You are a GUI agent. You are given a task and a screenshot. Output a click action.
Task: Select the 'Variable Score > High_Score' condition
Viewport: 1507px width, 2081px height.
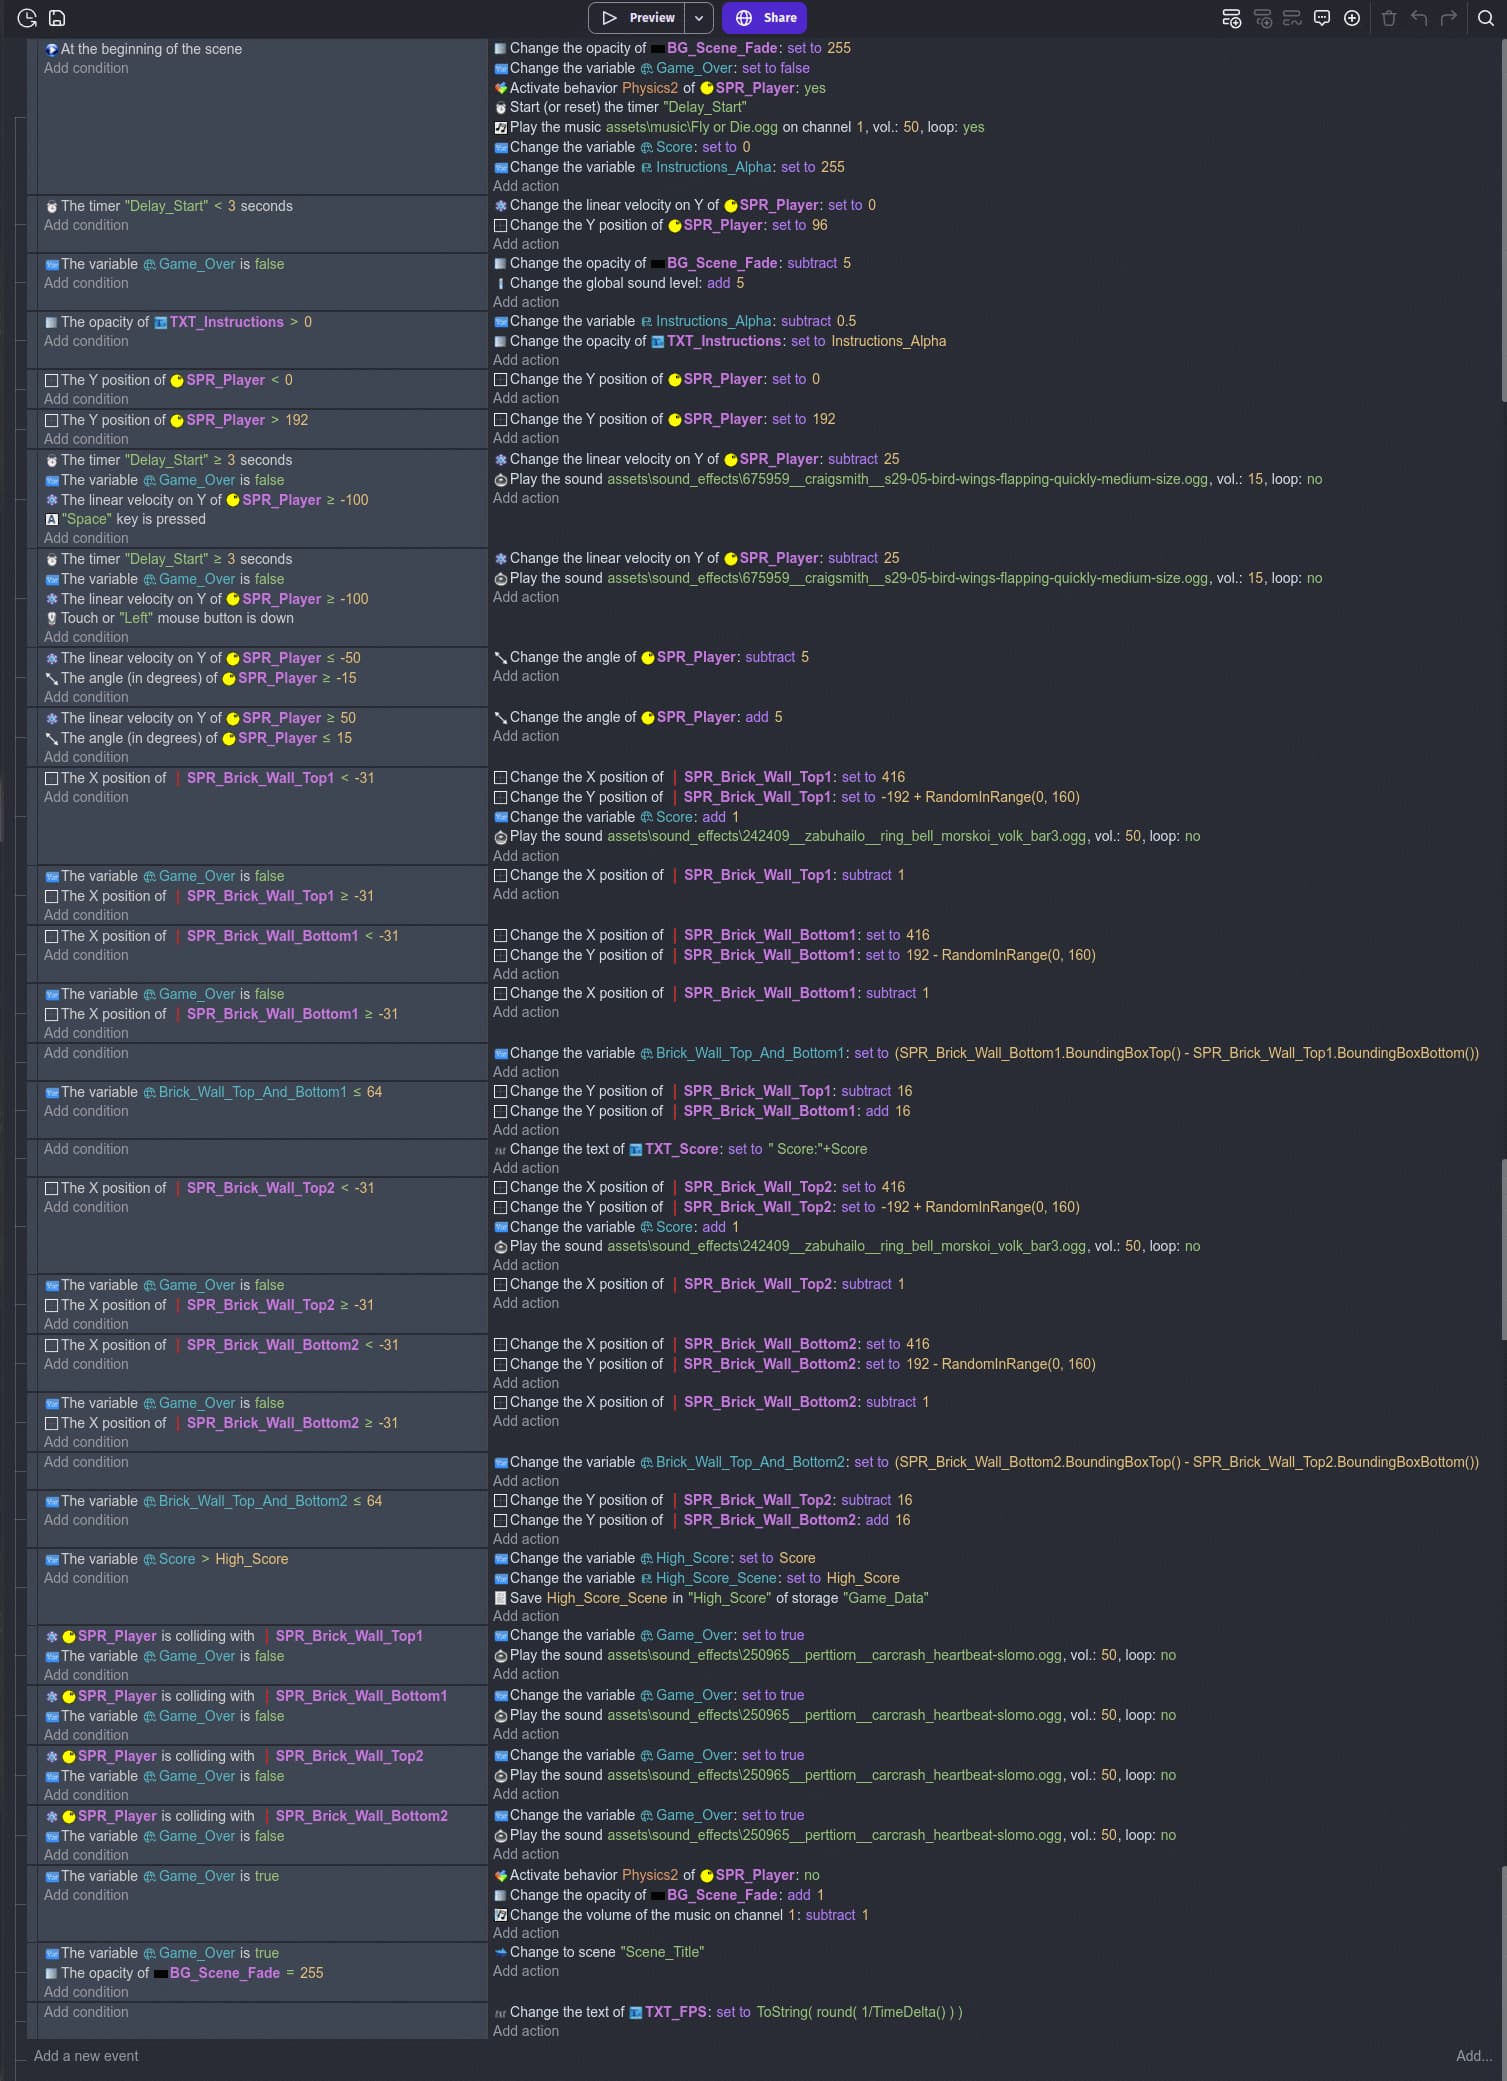point(166,1560)
